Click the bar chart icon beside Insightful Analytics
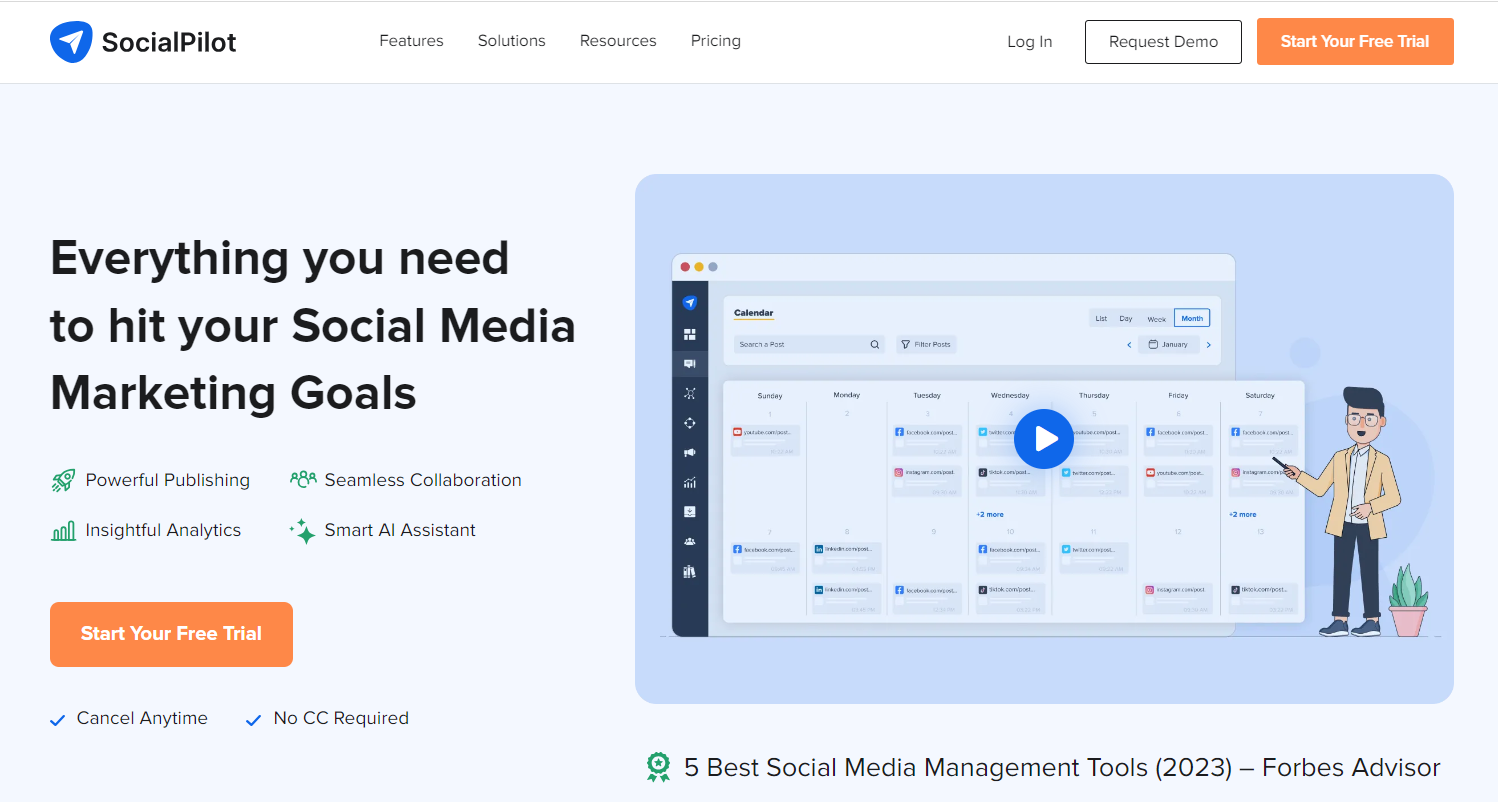 [63, 531]
